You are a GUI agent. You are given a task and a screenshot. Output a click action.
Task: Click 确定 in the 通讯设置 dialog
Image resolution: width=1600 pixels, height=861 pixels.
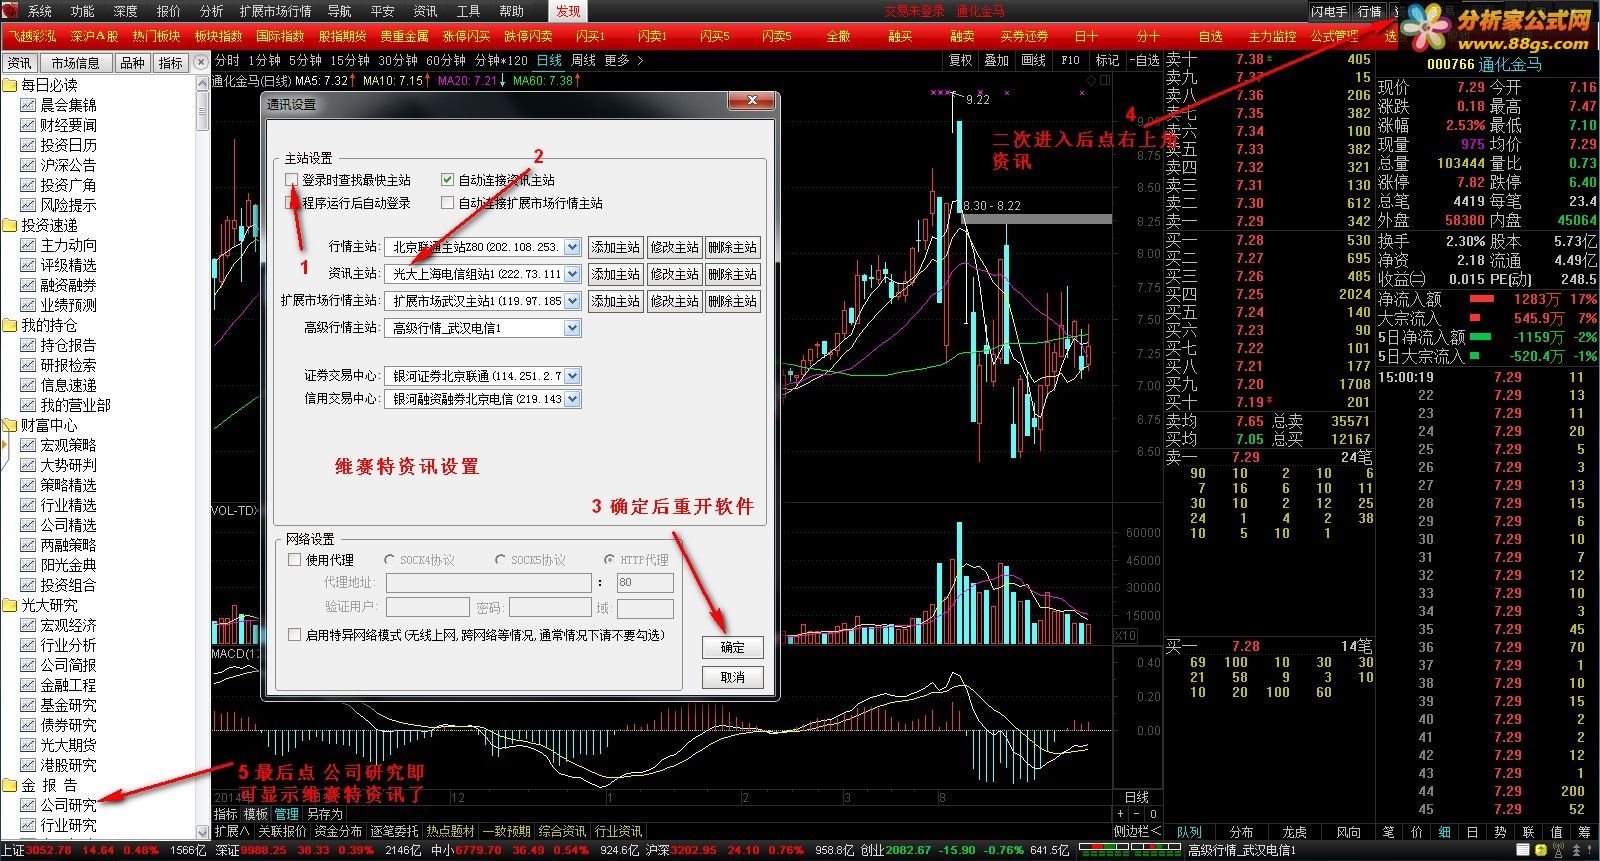(733, 647)
